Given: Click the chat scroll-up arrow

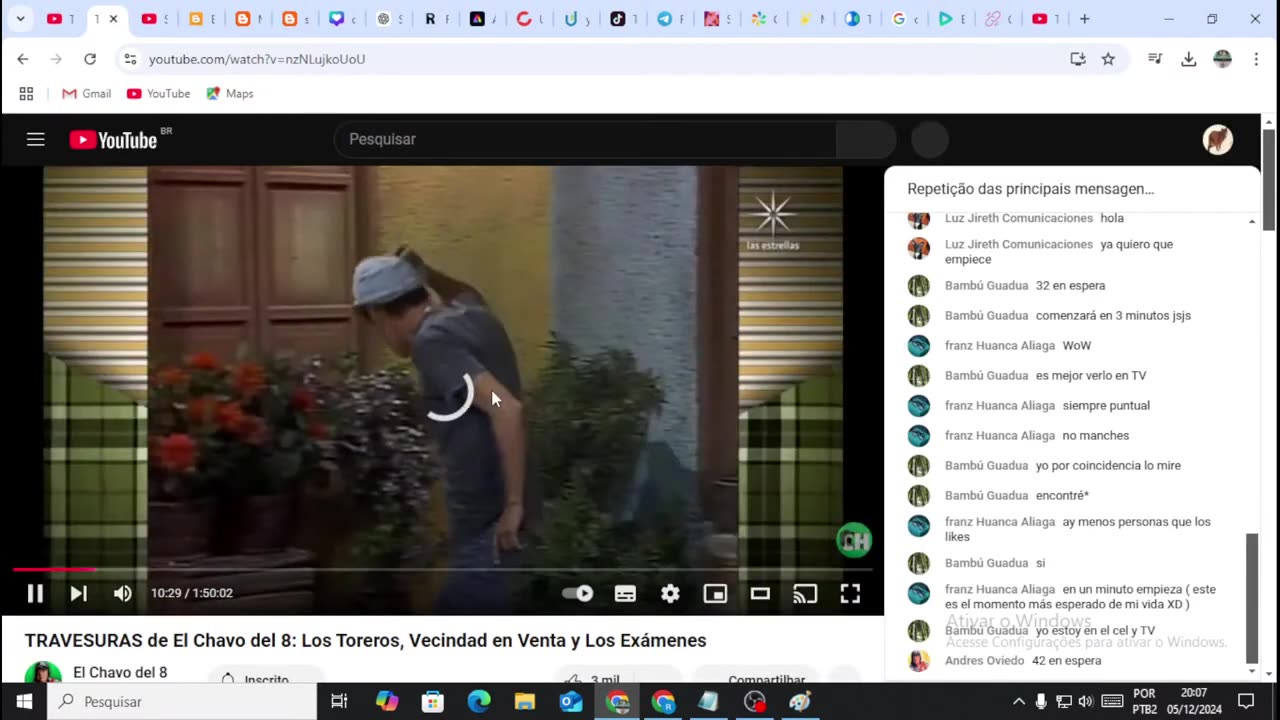Looking at the screenshot, I should (x=1252, y=221).
